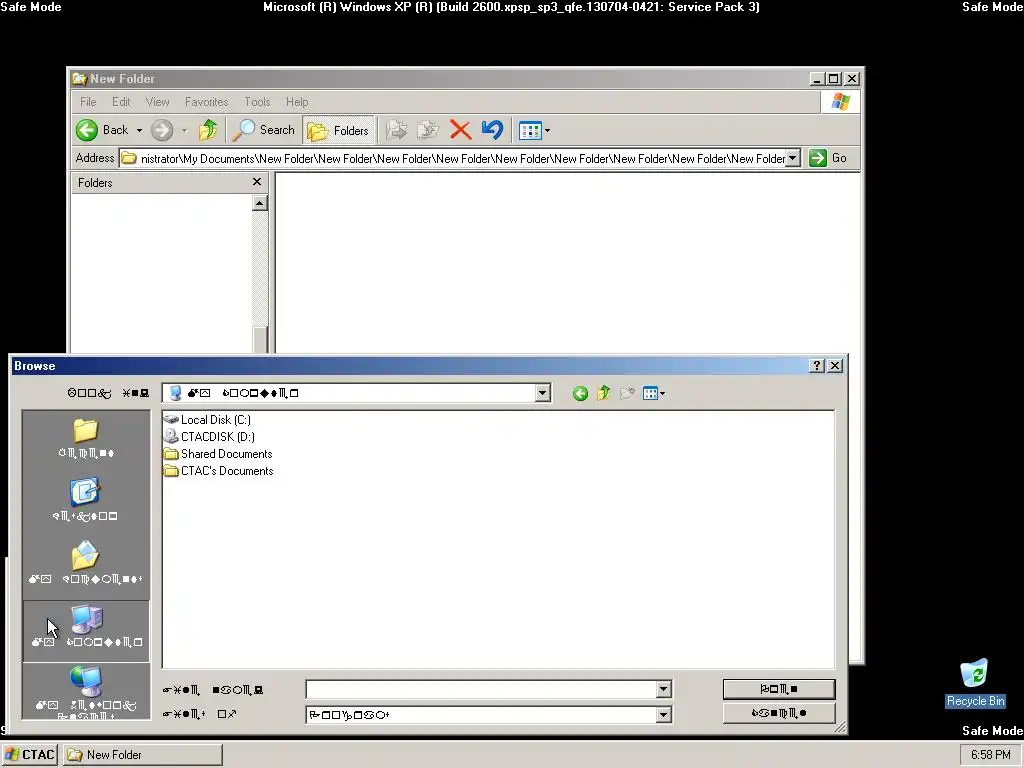Click the New Folder taskbar button
This screenshot has width=1024, height=768.
tap(143, 755)
